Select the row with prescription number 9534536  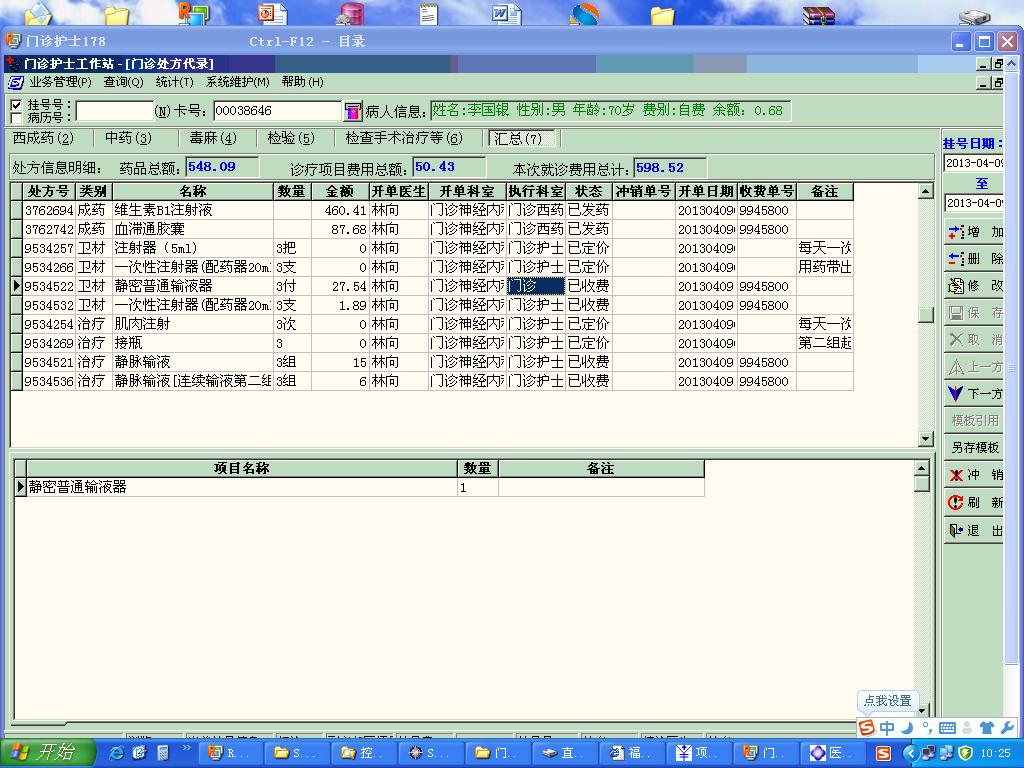(432, 381)
